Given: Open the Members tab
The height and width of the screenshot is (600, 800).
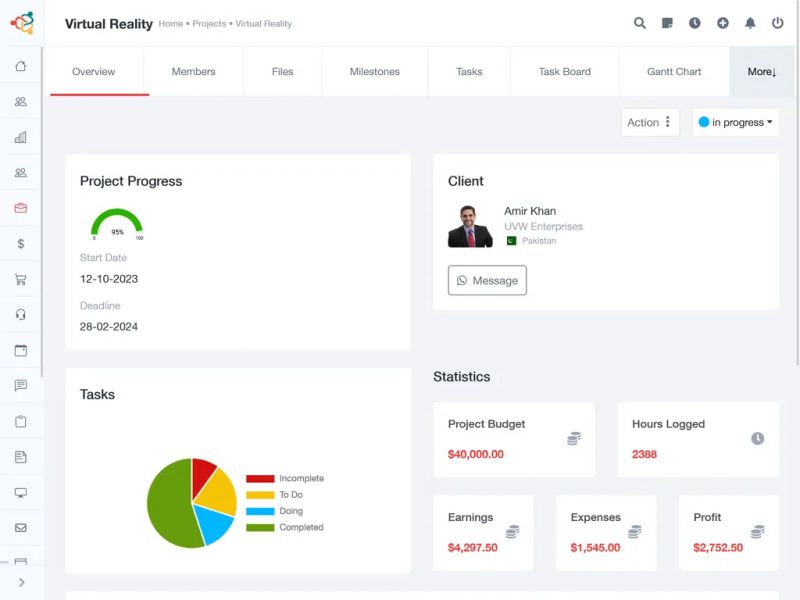Looking at the screenshot, I should 192,71.
